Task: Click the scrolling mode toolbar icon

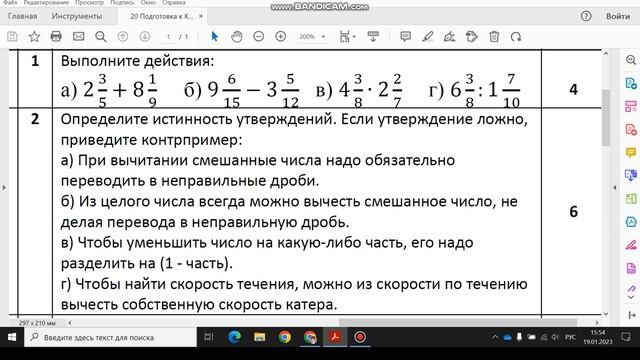Action: 373,37
